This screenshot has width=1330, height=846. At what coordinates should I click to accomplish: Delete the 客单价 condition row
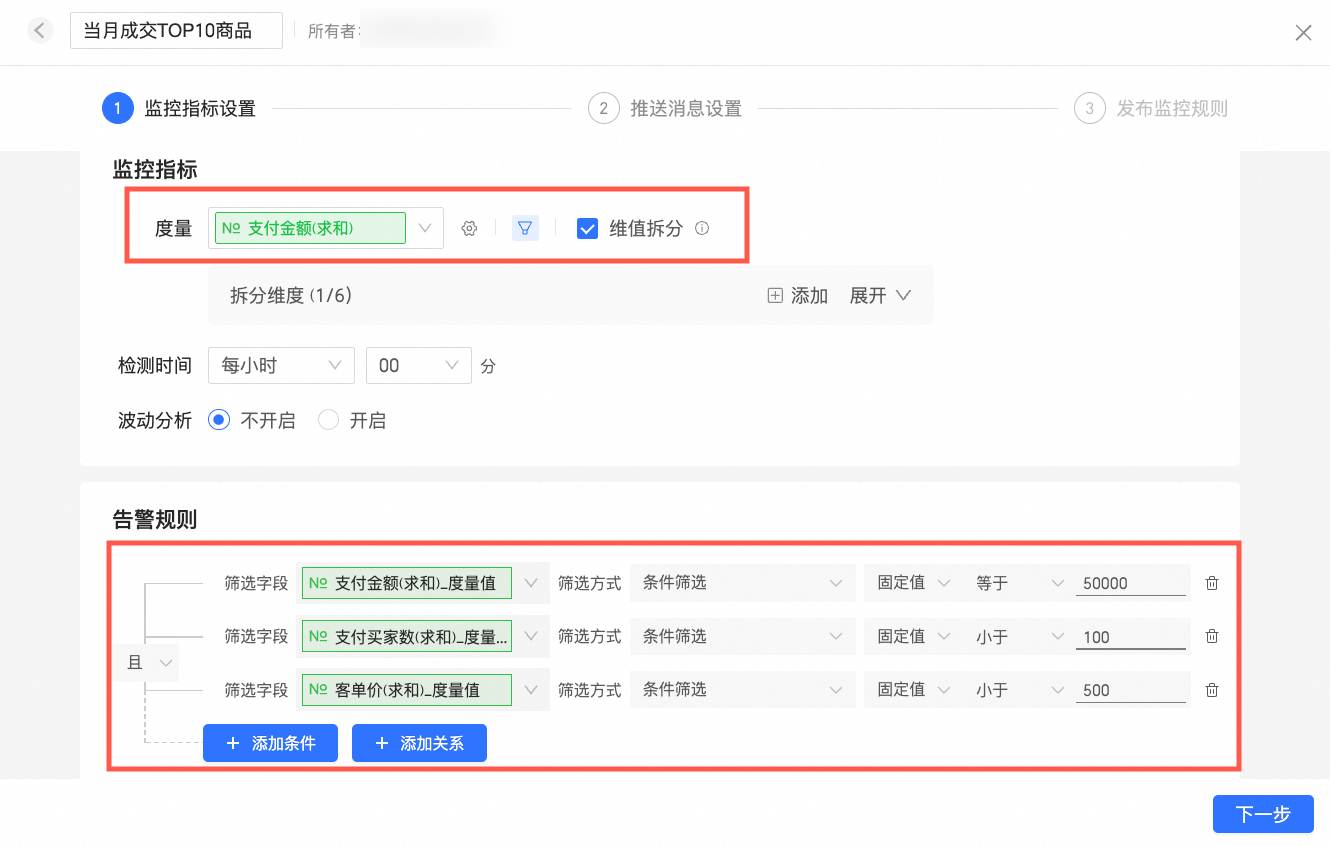click(1212, 690)
